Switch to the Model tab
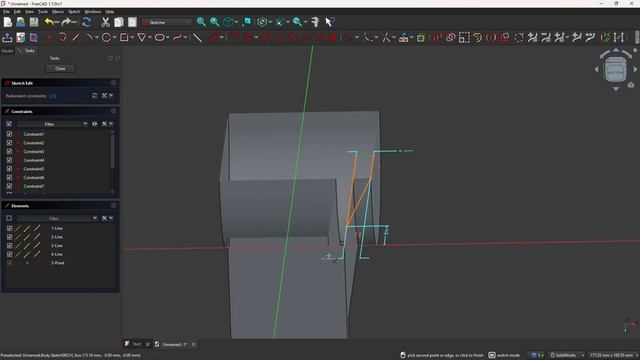 click(7, 51)
